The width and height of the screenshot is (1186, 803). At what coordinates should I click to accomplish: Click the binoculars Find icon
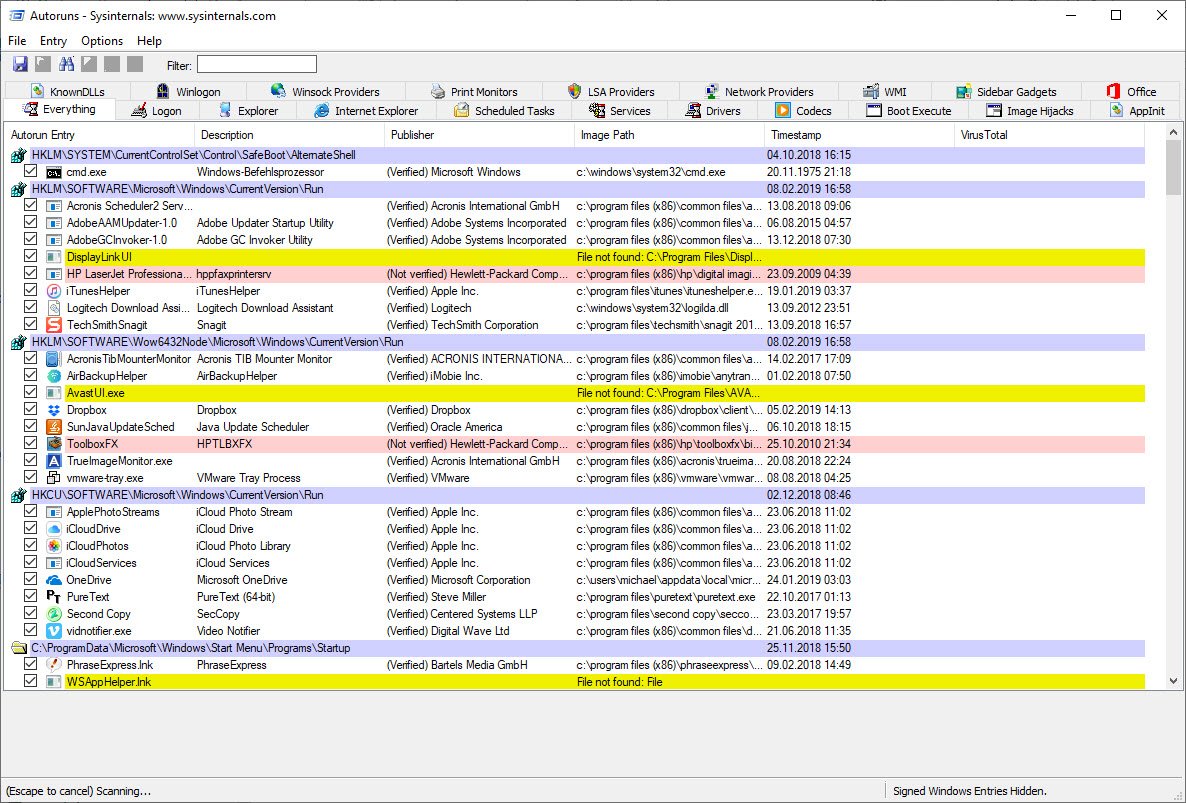[67, 65]
